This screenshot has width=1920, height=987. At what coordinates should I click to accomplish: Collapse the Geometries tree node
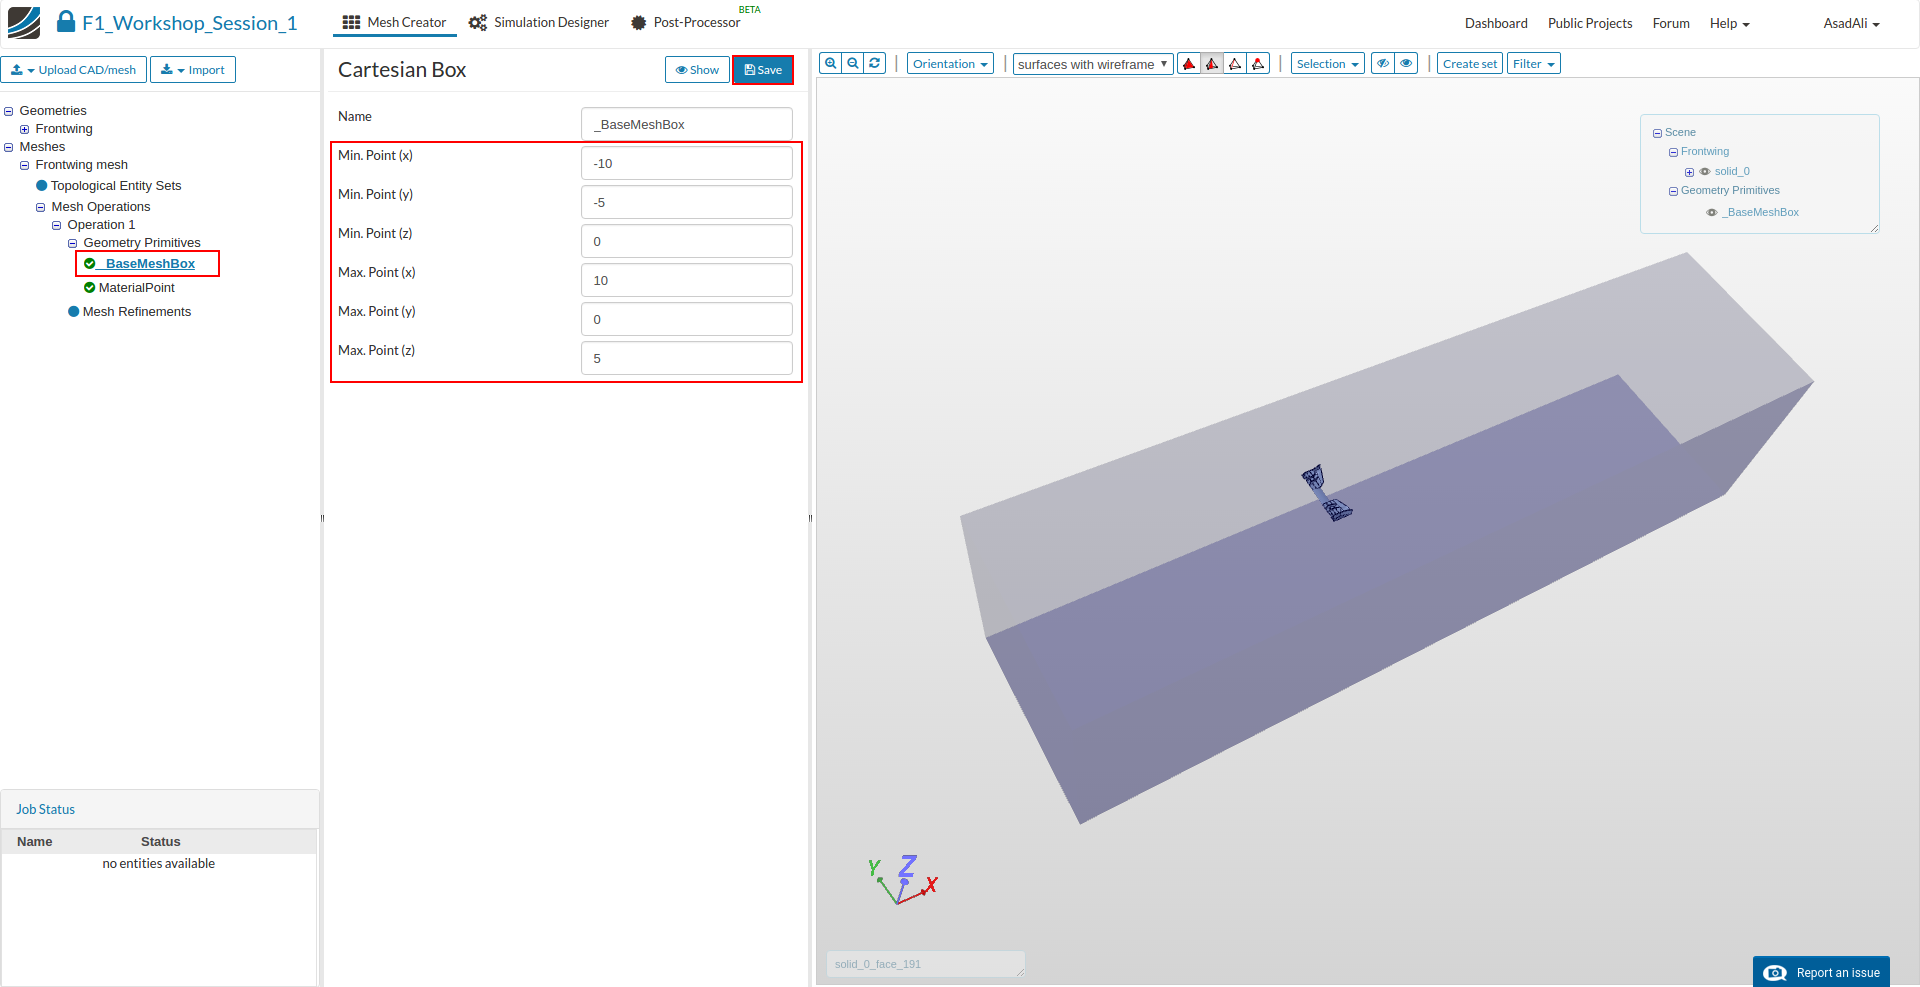click(9, 112)
